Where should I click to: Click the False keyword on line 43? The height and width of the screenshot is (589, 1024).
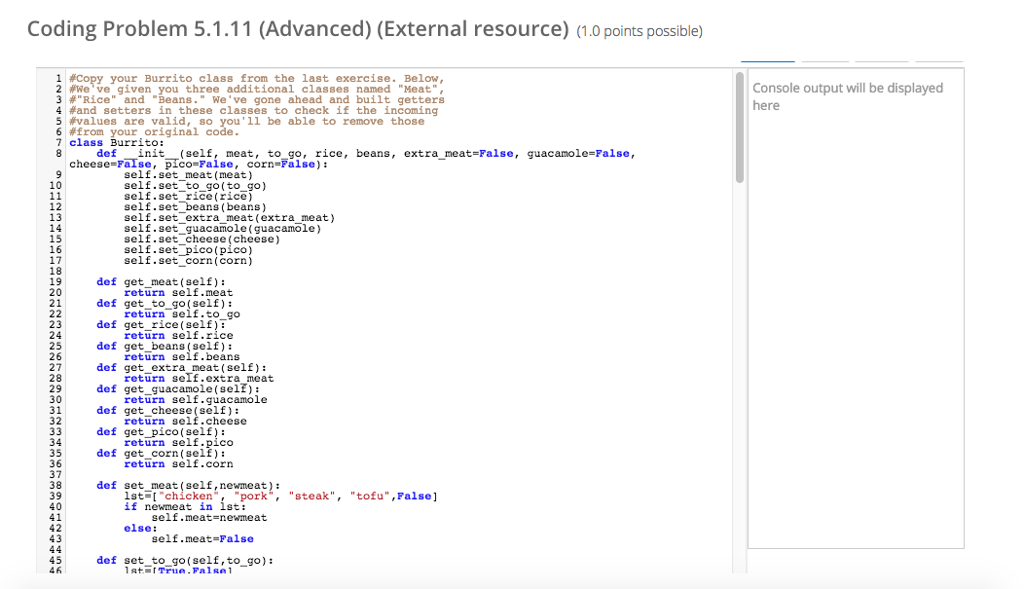tap(237, 538)
